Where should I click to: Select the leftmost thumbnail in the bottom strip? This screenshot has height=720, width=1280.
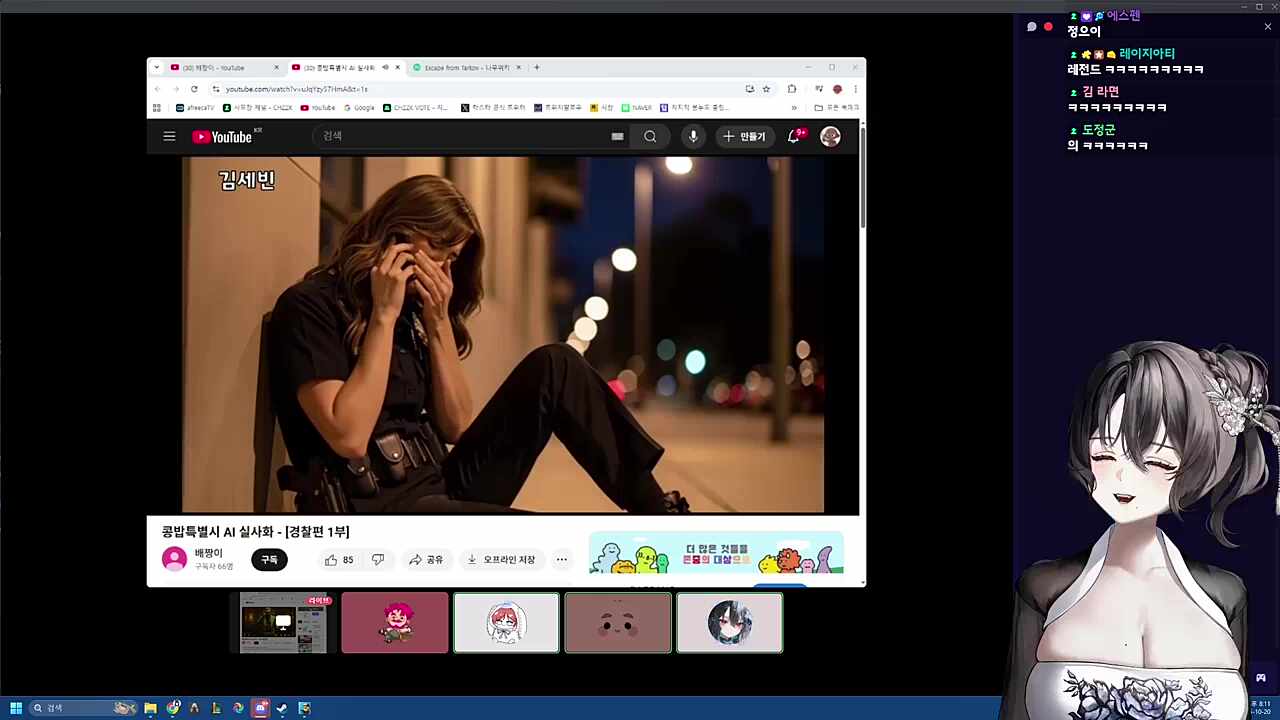[x=283, y=622]
